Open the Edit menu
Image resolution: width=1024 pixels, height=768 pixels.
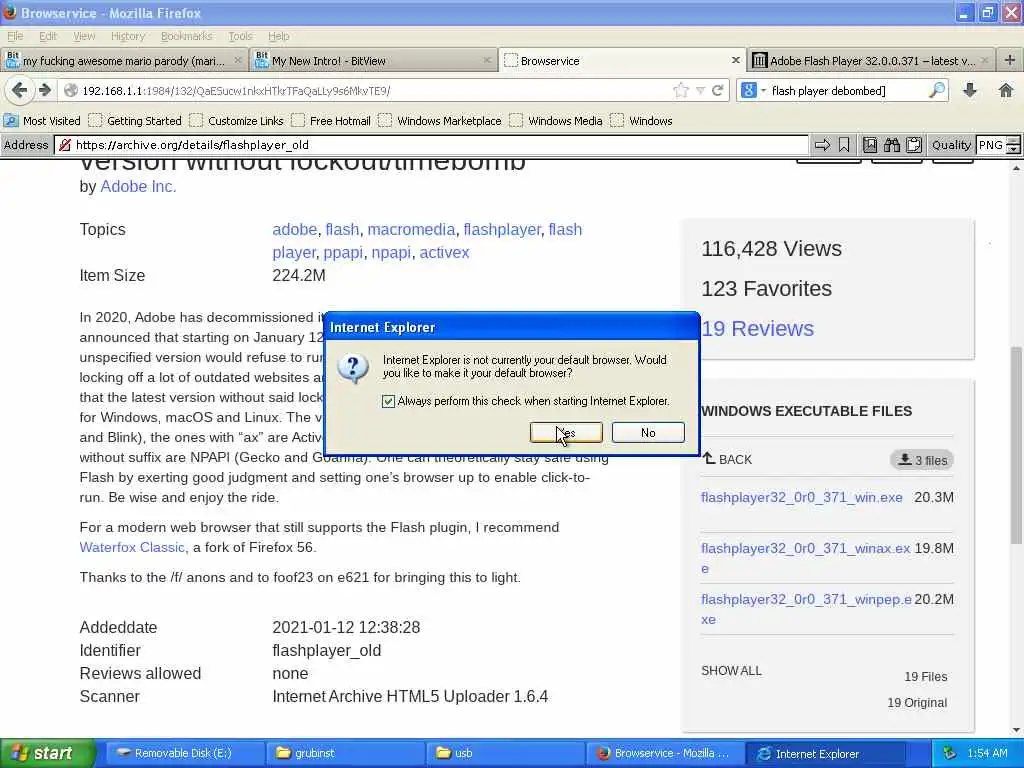(48, 36)
